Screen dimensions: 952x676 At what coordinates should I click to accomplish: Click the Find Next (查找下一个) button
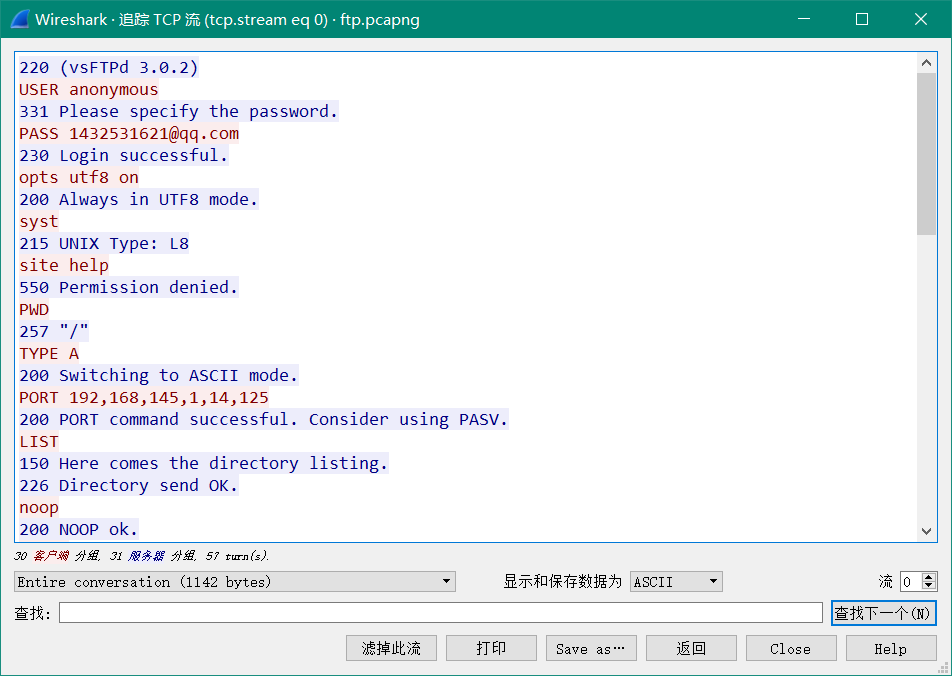[883, 613]
